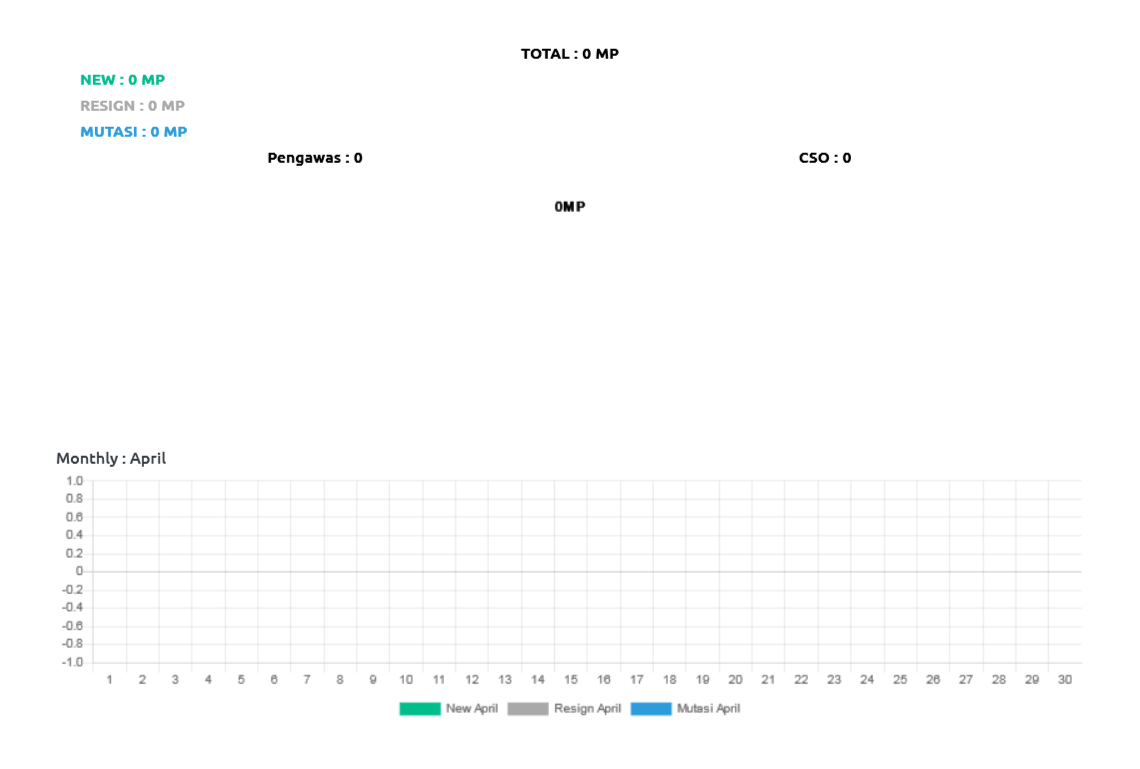This screenshot has width=1140, height=769.
Task: Click the New April legend label
Action: (472, 709)
